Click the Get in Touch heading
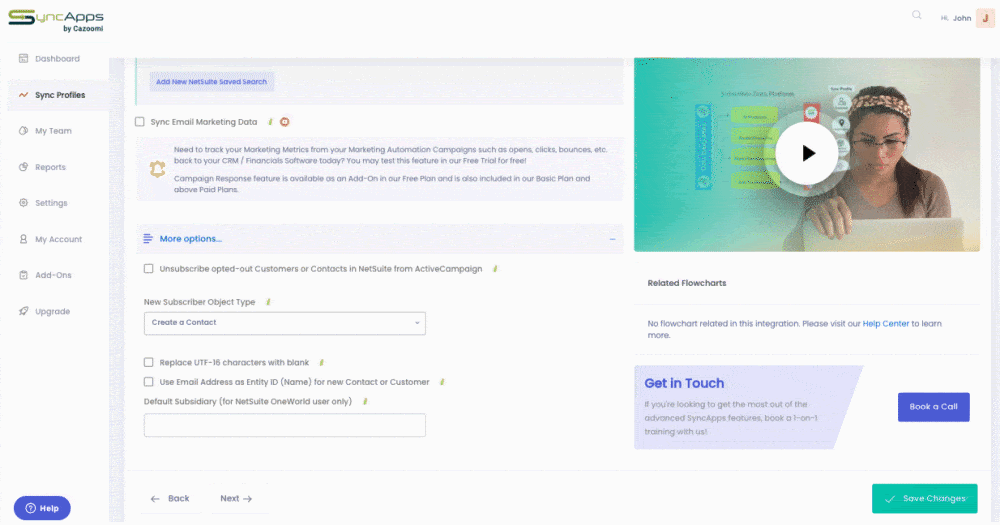 point(684,383)
